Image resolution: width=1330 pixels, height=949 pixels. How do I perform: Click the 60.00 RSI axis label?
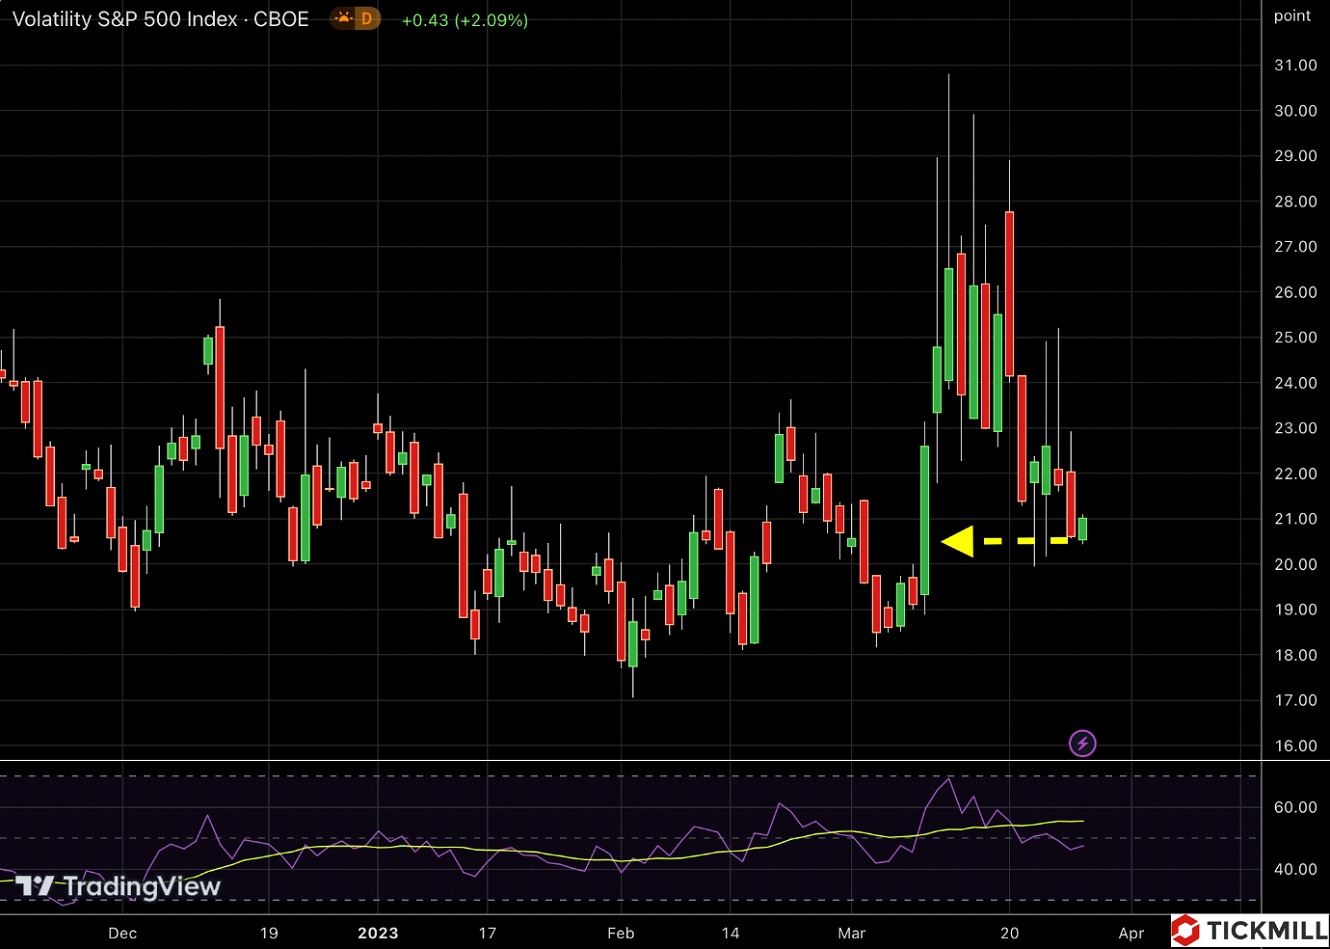[x=1295, y=807]
